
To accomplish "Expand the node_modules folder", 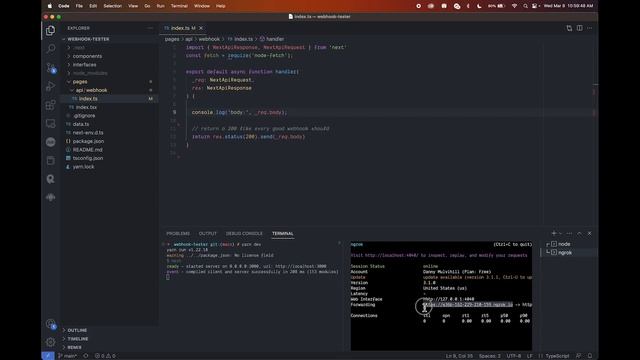I will [x=90, y=73].
